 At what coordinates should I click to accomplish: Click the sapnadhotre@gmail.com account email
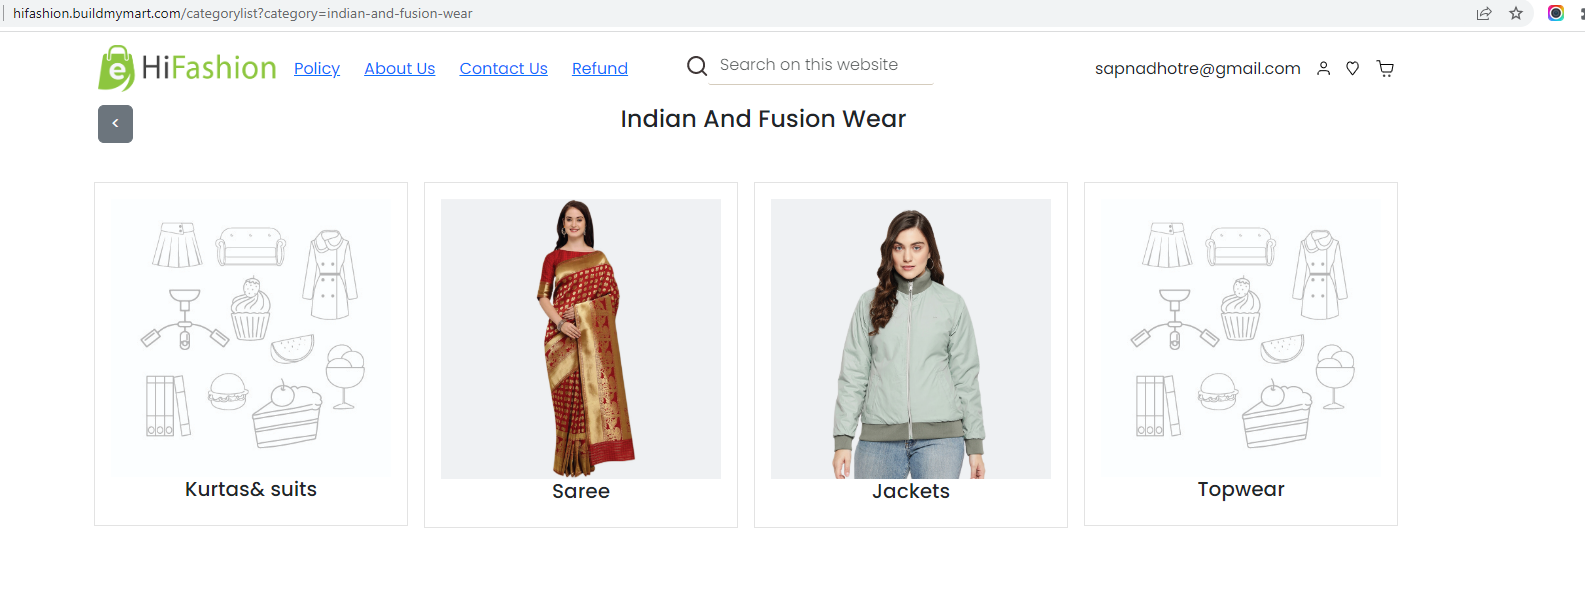coord(1198,68)
